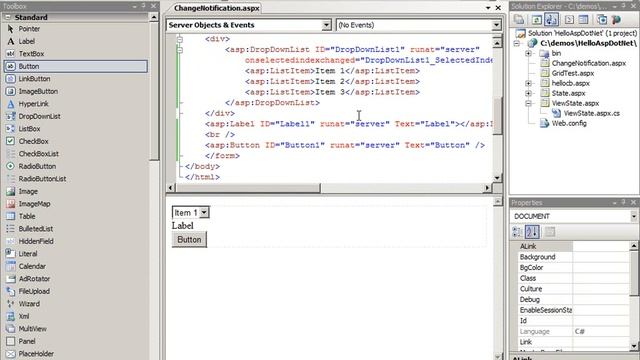This screenshot has width=640, height=360.
Task: Collapse the HelloAspDotNet project node
Action: pos(517,43)
